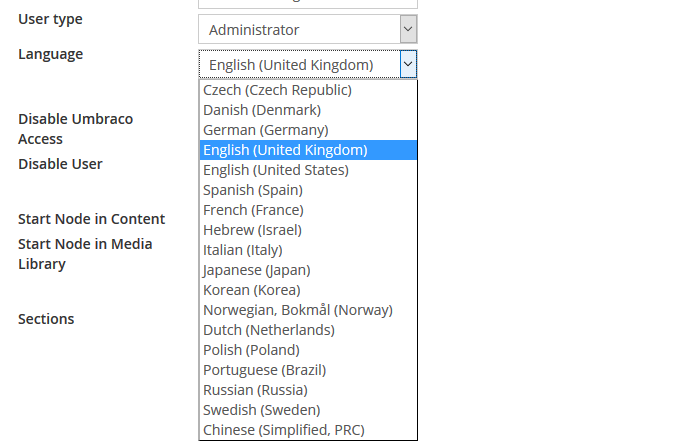
Task: Select Italian (Italy) option
Action: pyautogui.click(x=242, y=250)
